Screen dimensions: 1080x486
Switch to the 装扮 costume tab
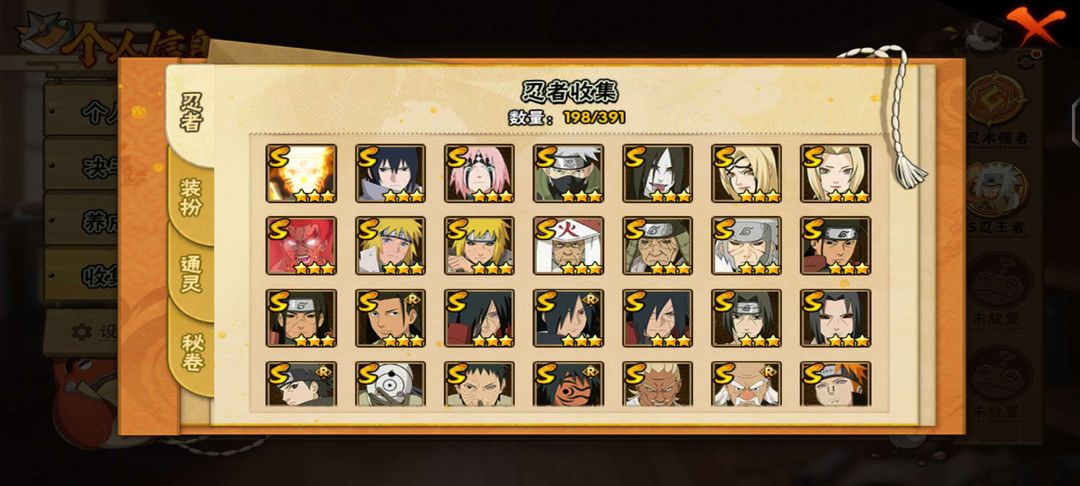click(191, 197)
